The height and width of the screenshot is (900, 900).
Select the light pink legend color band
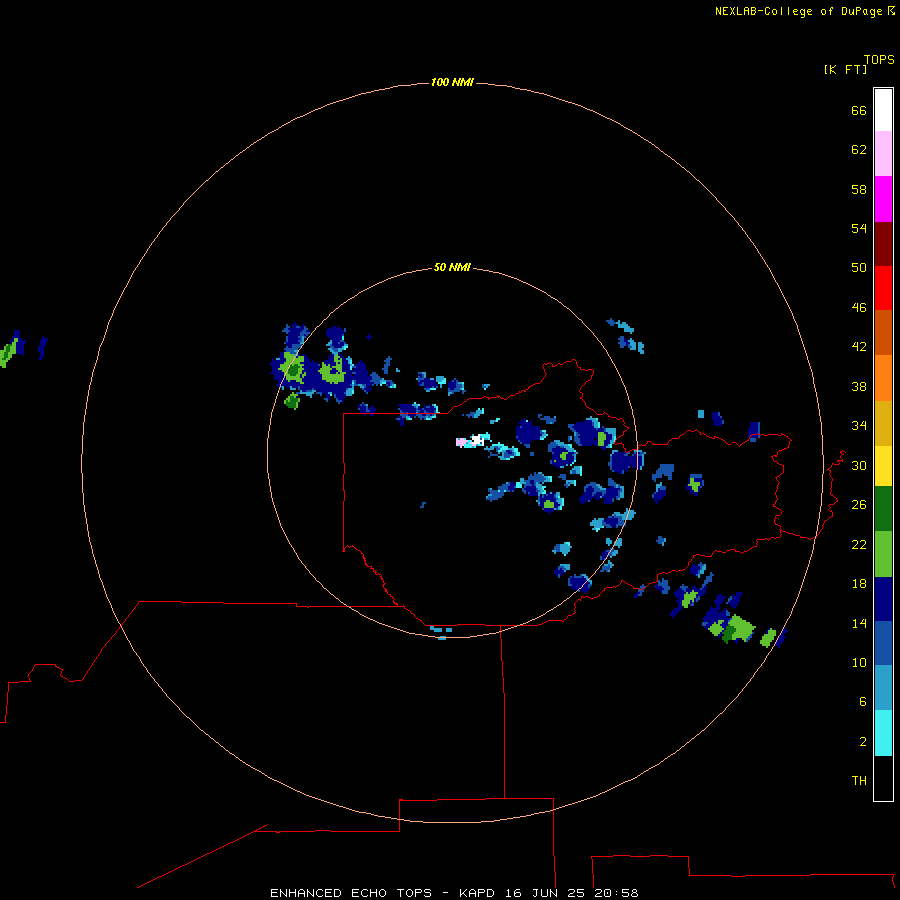click(x=883, y=153)
